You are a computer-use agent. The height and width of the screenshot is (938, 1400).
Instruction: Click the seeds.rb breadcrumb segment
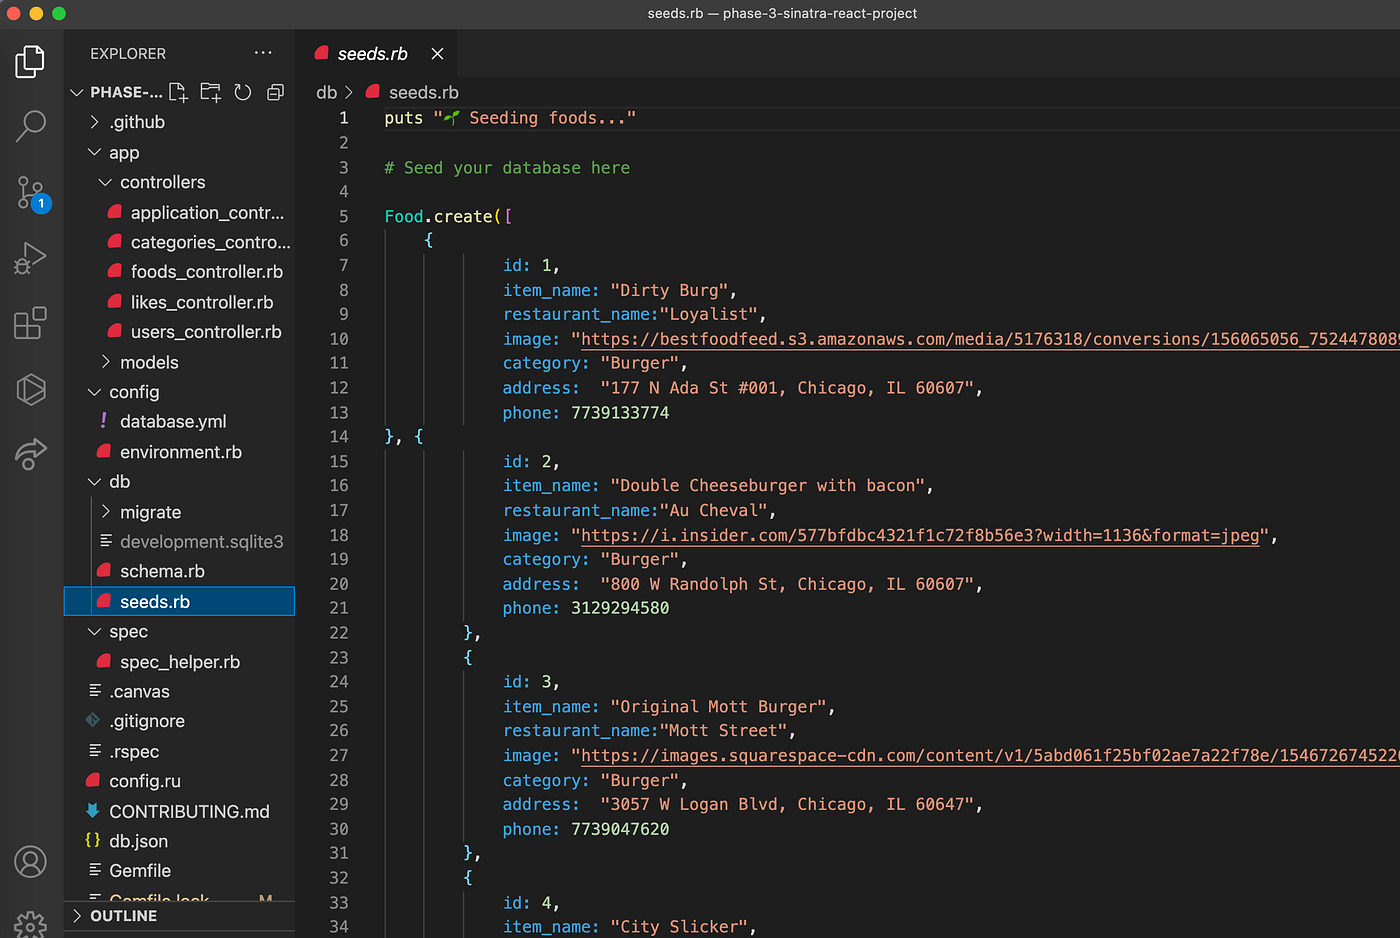(x=423, y=92)
